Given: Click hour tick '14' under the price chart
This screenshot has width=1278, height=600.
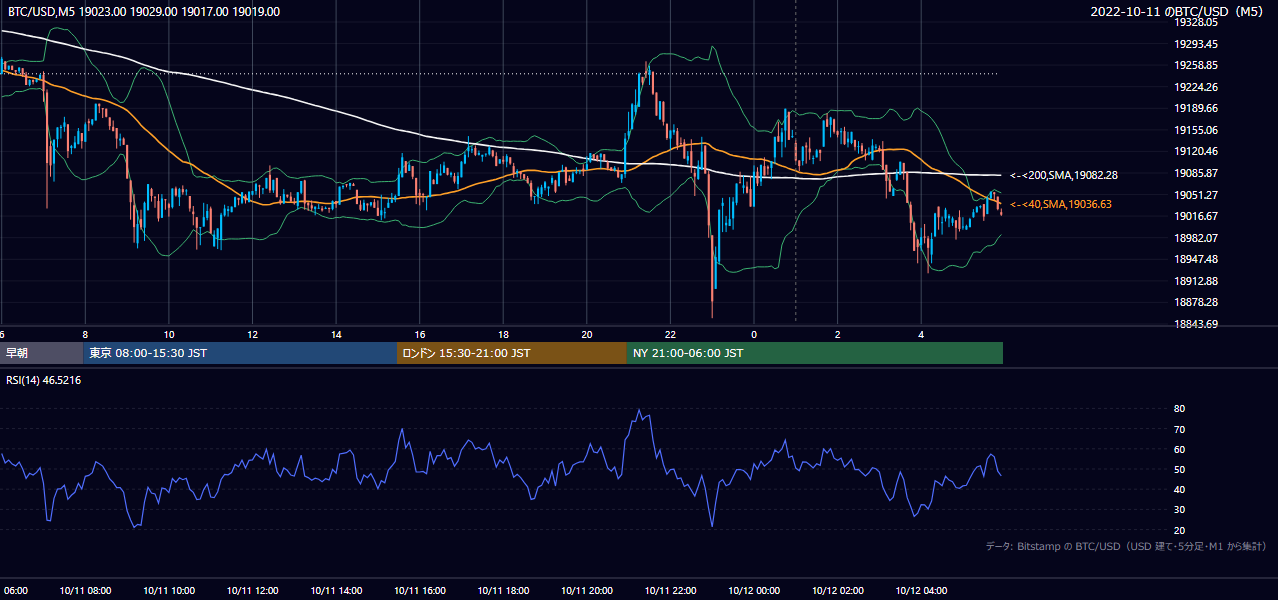Looking at the screenshot, I should (x=336, y=334).
